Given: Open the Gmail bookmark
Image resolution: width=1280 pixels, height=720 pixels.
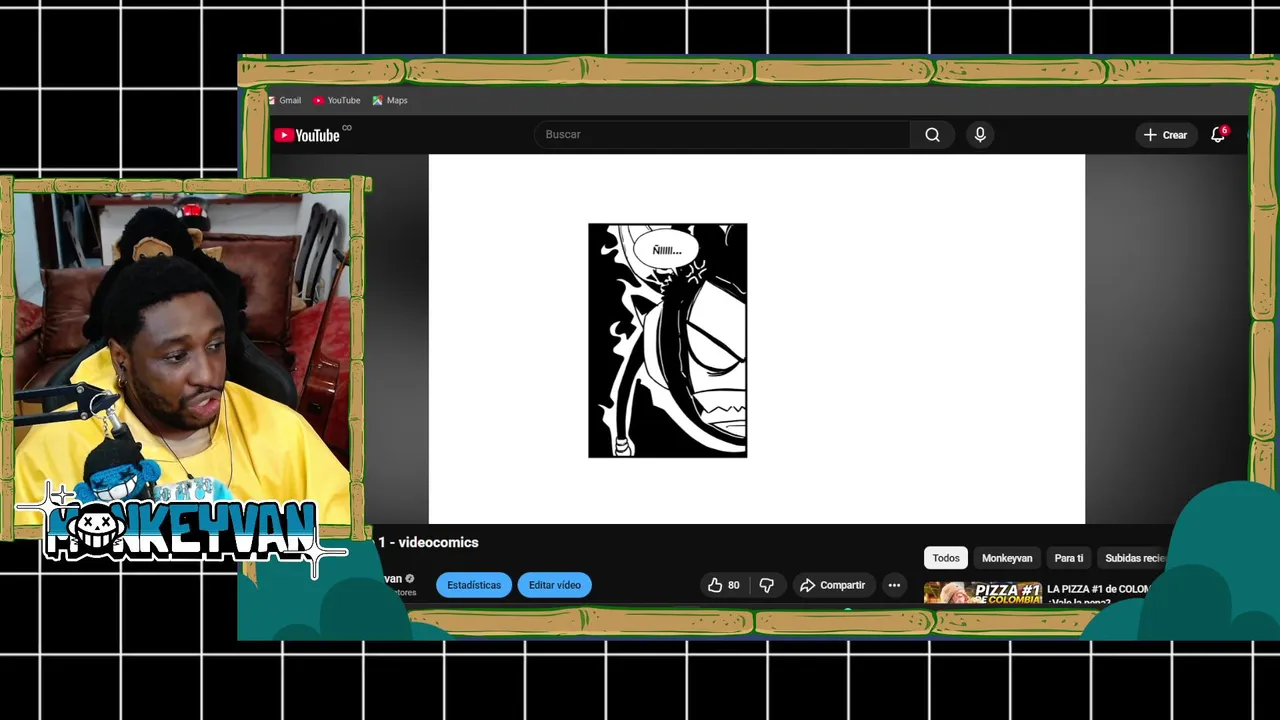Looking at the screenshot, I should 284,100.
